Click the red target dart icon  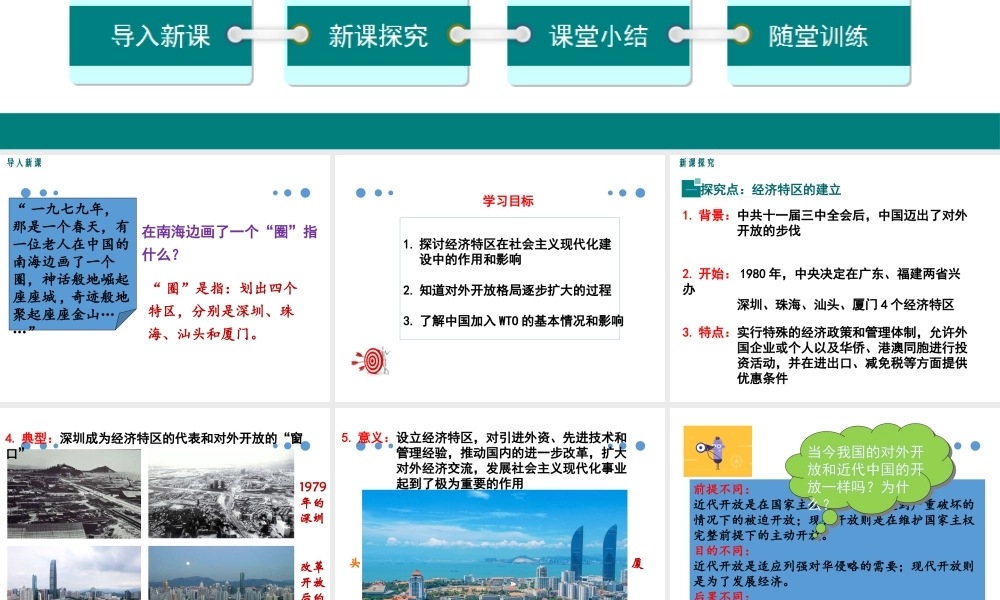point(371,359)
